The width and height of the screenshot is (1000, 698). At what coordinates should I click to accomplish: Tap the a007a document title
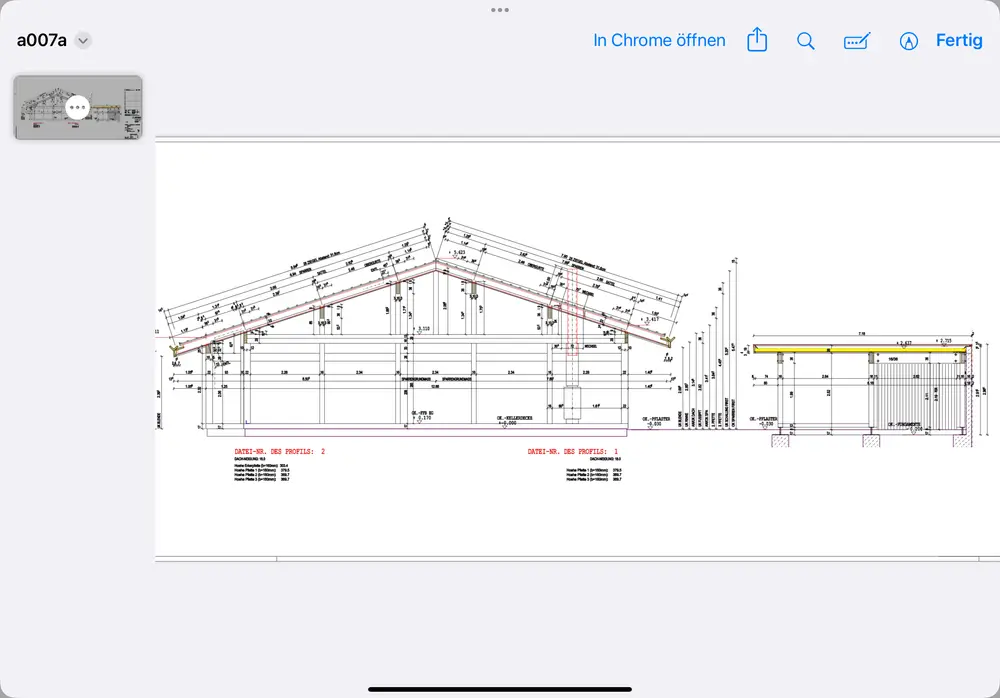(41, 41)
